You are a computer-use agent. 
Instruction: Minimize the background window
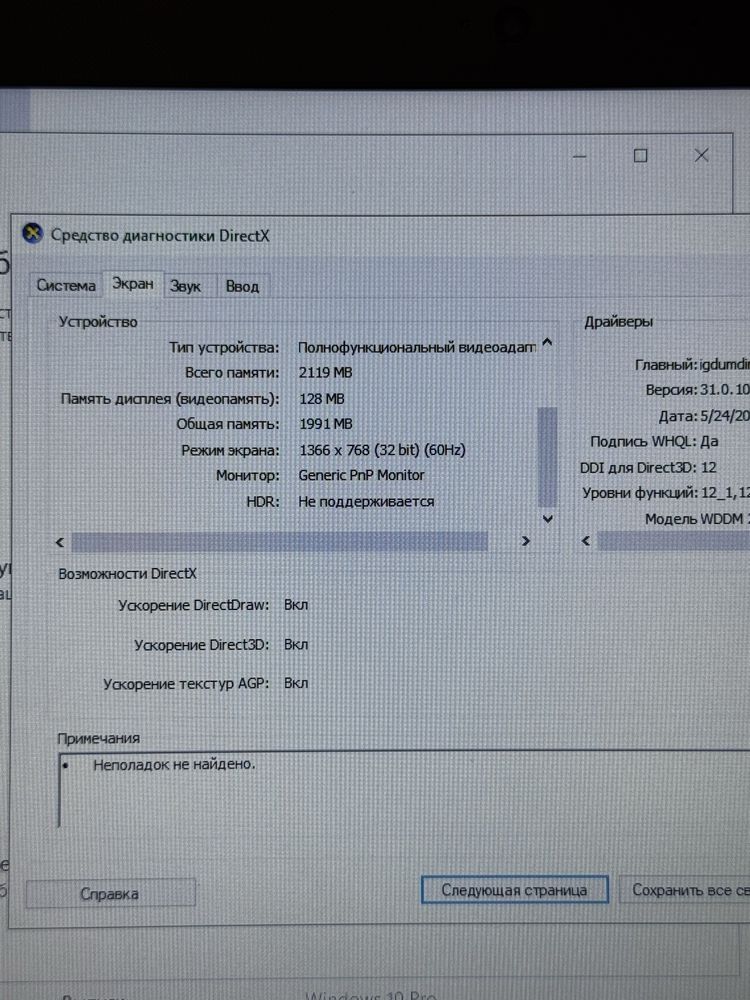click(x=579, y=156)
